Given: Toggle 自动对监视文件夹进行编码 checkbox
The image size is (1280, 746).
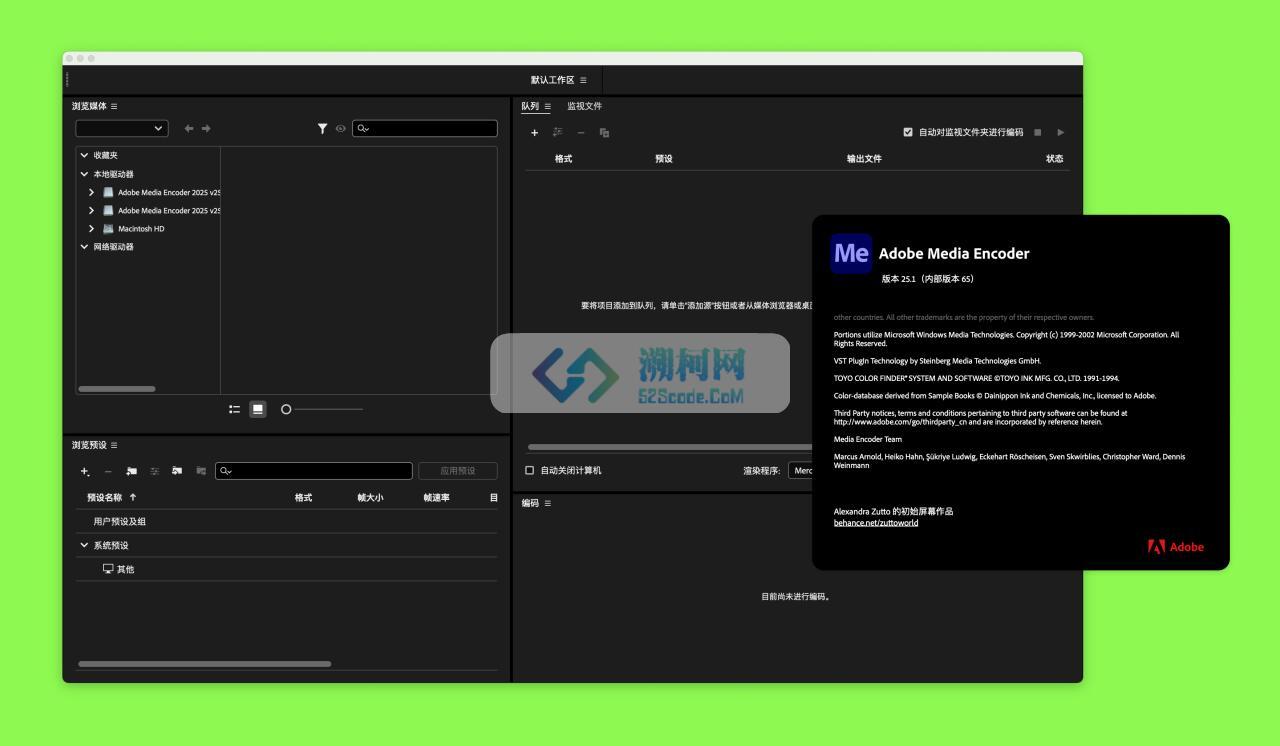Looking at the screenshot, I should coord(908,132).
